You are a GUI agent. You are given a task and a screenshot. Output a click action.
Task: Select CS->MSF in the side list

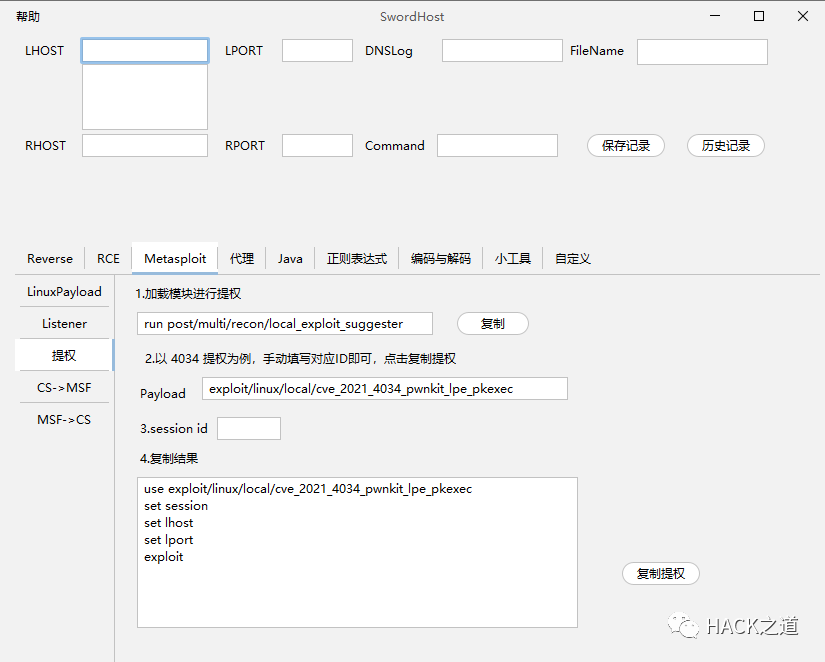click(64, 388)
